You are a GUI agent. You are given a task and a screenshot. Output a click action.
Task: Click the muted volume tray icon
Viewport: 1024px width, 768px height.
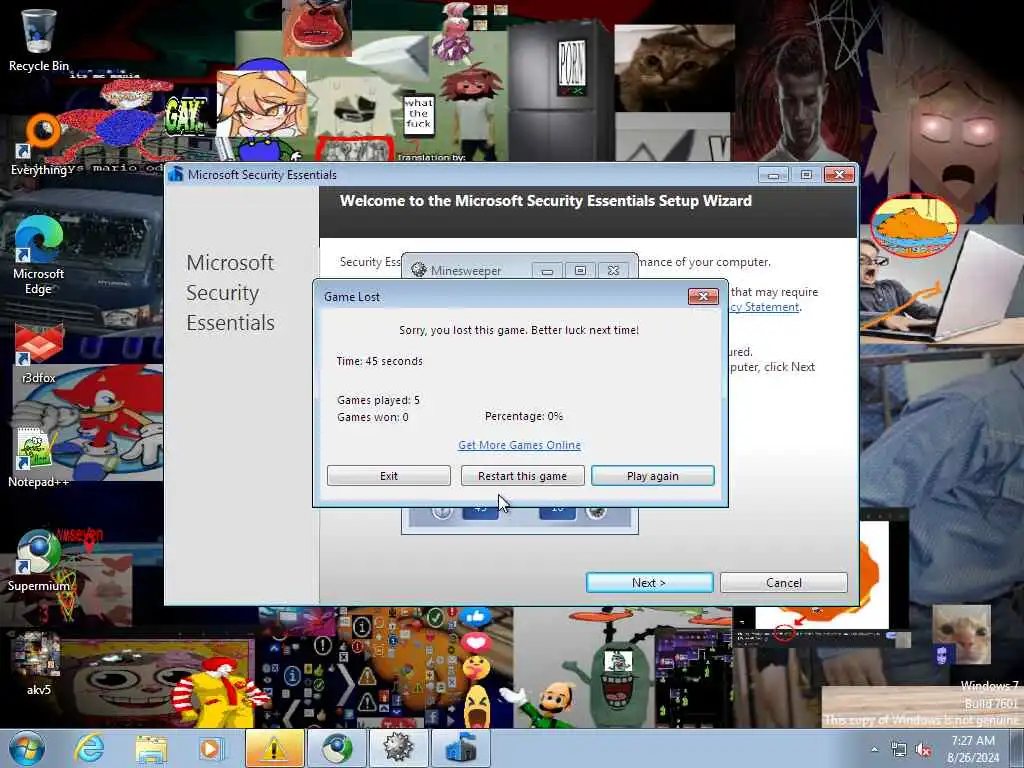tap(923, 750)
